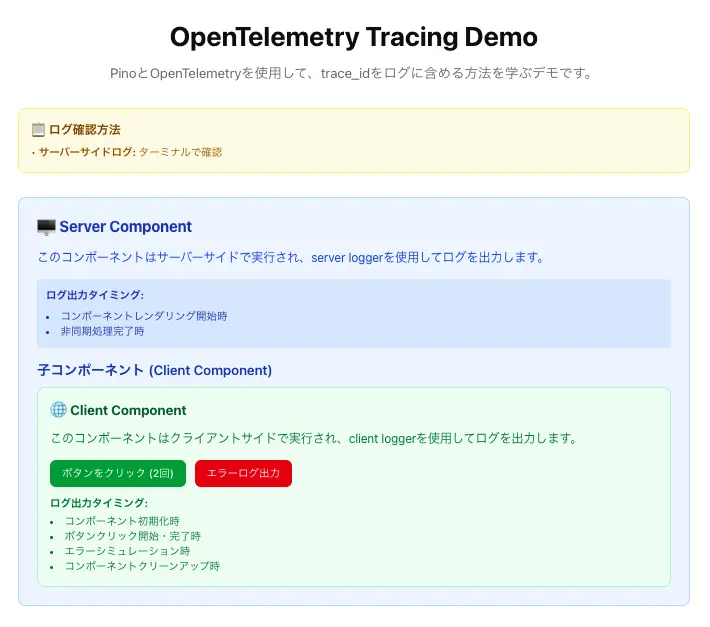Click the Client Component green heading
Viewport: 710px width, 627px height.
(x=128, y=410)
